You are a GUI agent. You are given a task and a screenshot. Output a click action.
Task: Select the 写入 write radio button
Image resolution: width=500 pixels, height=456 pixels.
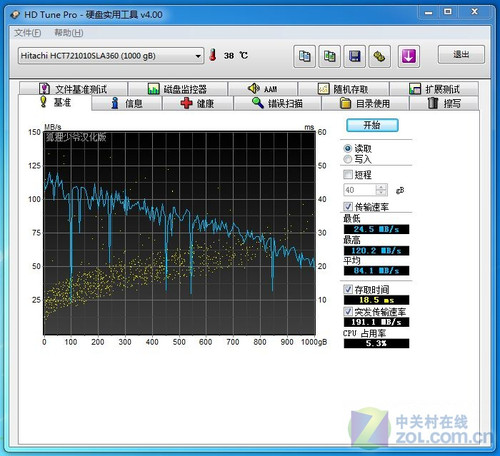click(x=348, y=159)
